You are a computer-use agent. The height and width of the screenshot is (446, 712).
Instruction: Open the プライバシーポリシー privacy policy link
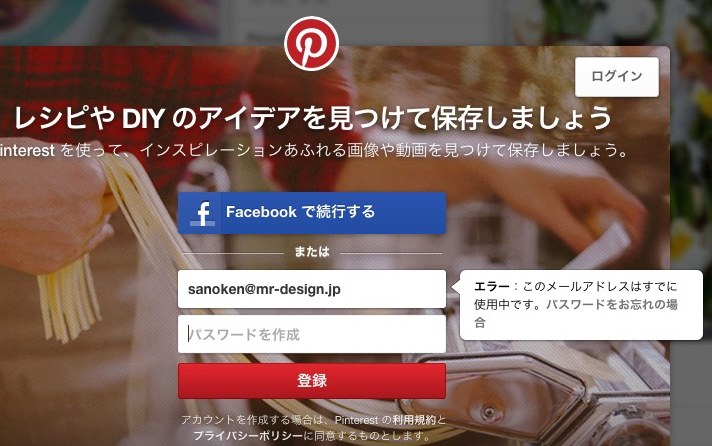(x=248, y=436)
